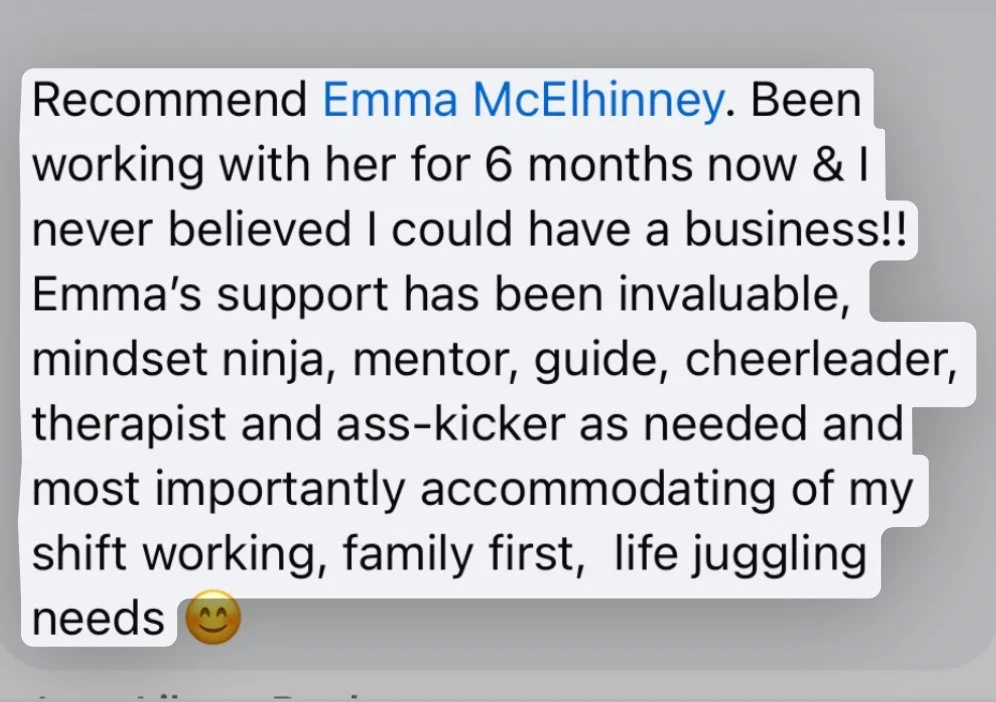Click the word "ass-kicker" in the comment

tap(450, 424)
